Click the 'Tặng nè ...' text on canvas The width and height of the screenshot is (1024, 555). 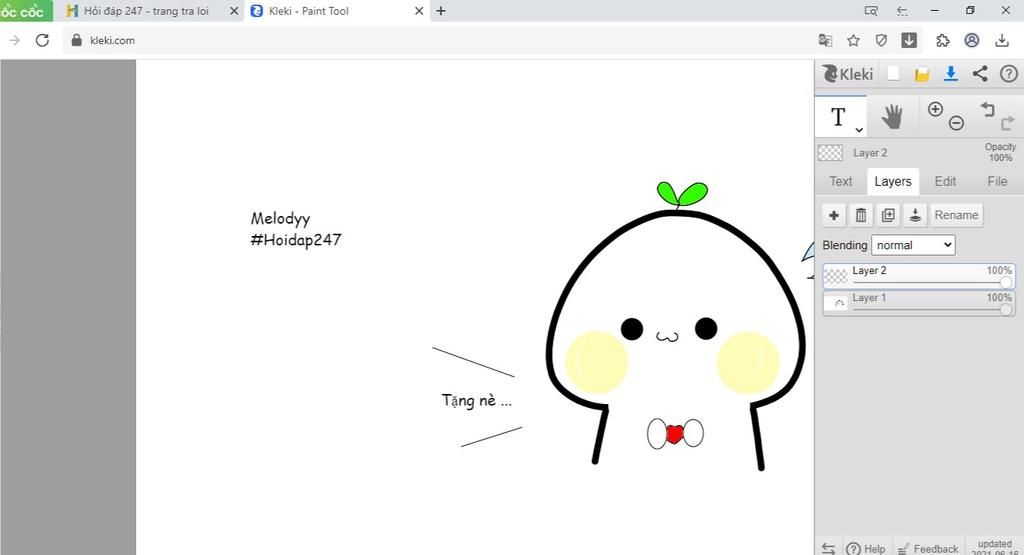click(x=477, y=400)
